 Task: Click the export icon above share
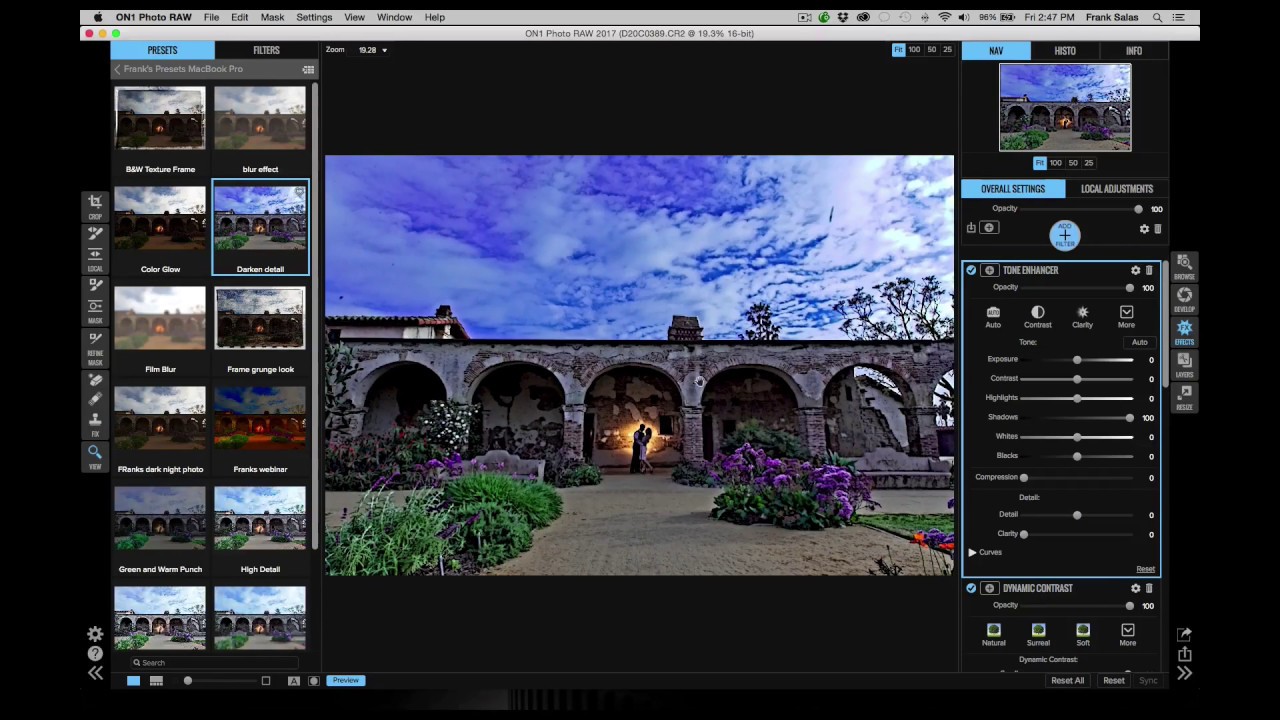[x=1184, y=634]
